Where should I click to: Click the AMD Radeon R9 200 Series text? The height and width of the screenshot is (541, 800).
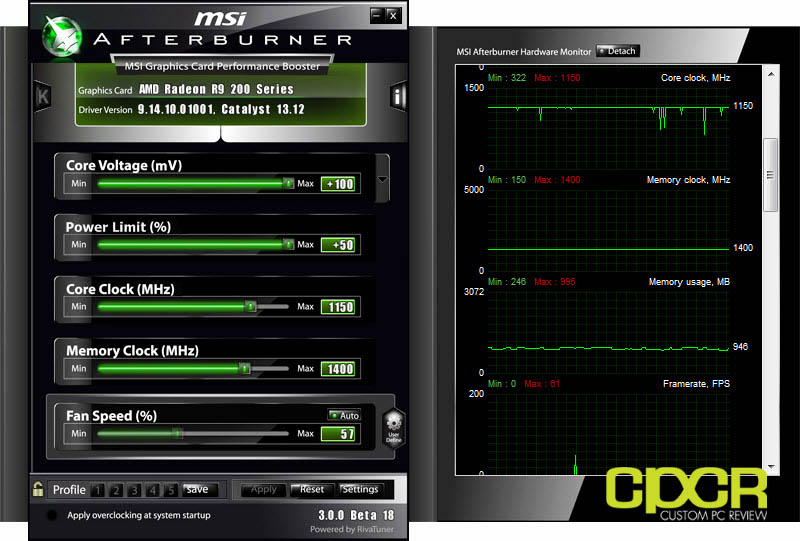point(216,89)
